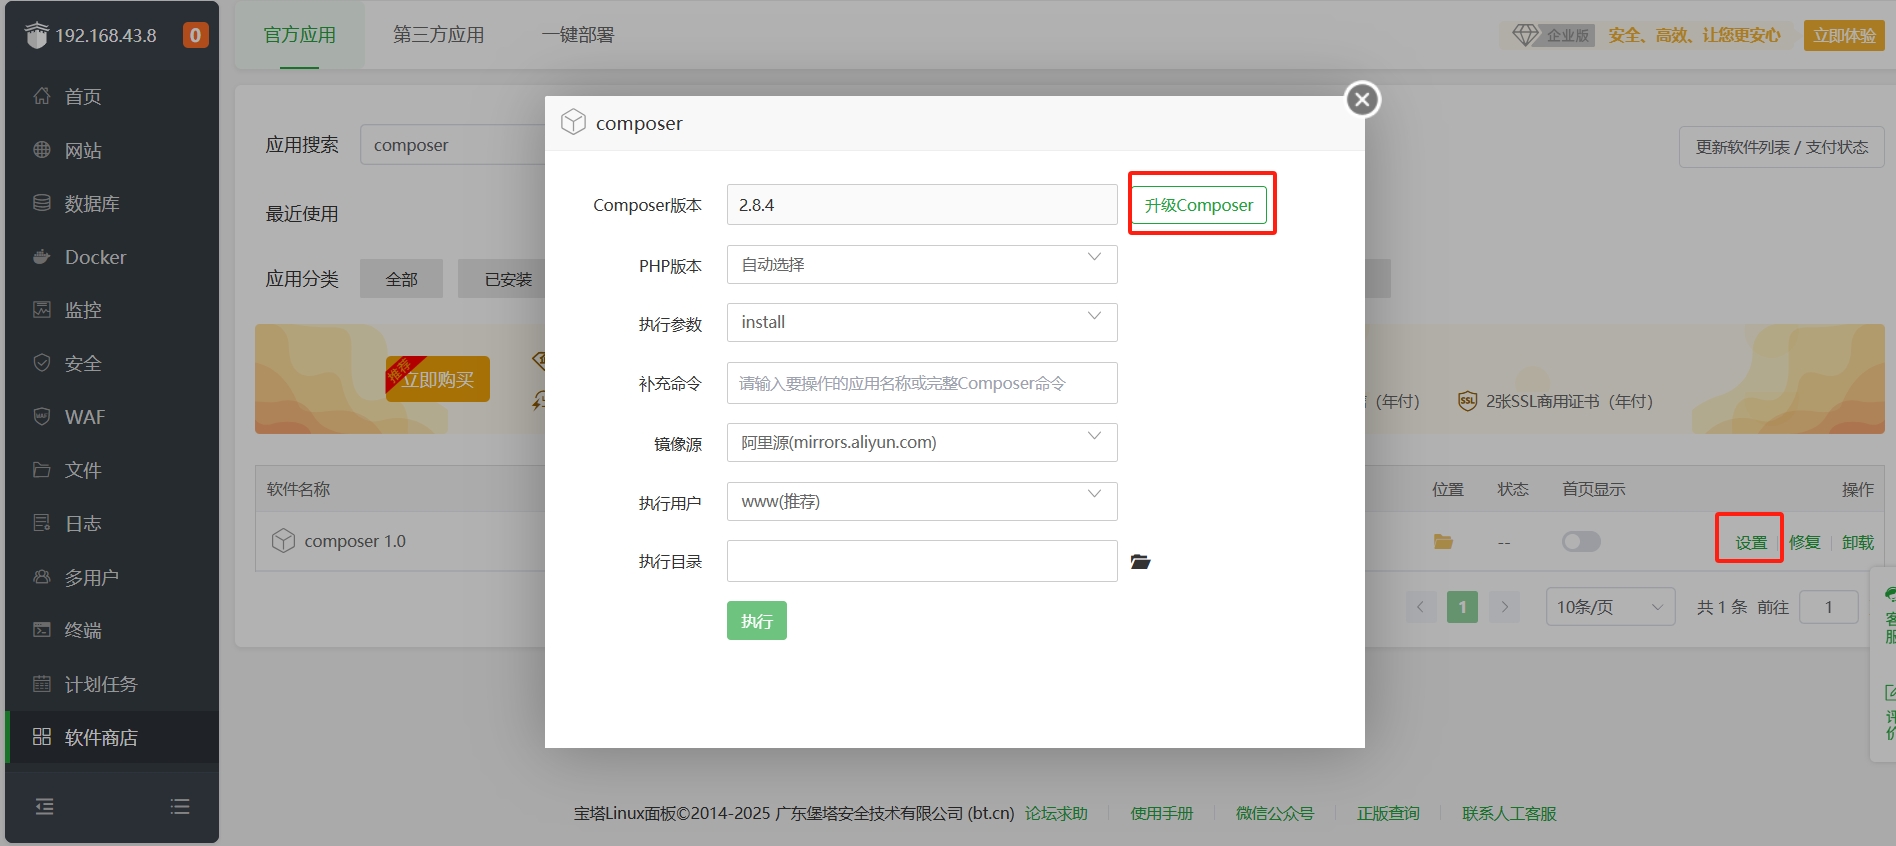Close the composer dialog
The height and width of the screenshot is (846, 1896).
pos(1361,99)
